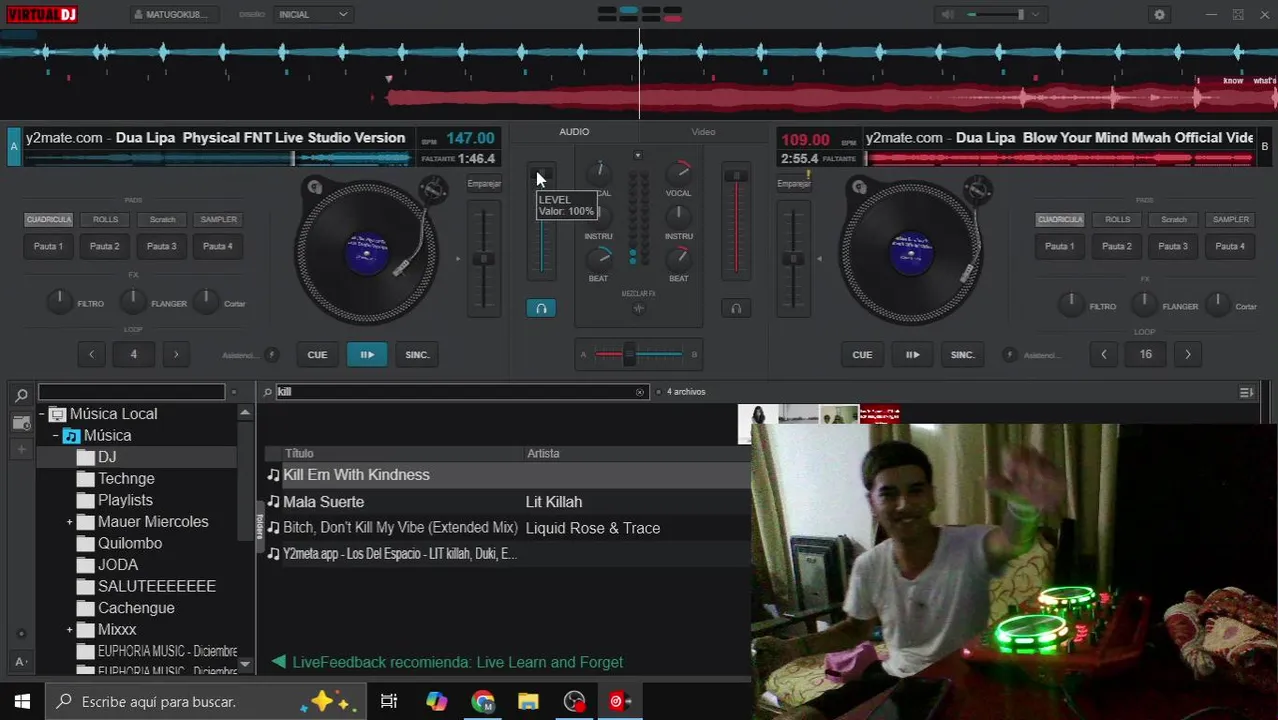The width and height of the screenshot is (1278, 720).
Task: Increase loop length on deck B
Action: (x=1188, y=354)
